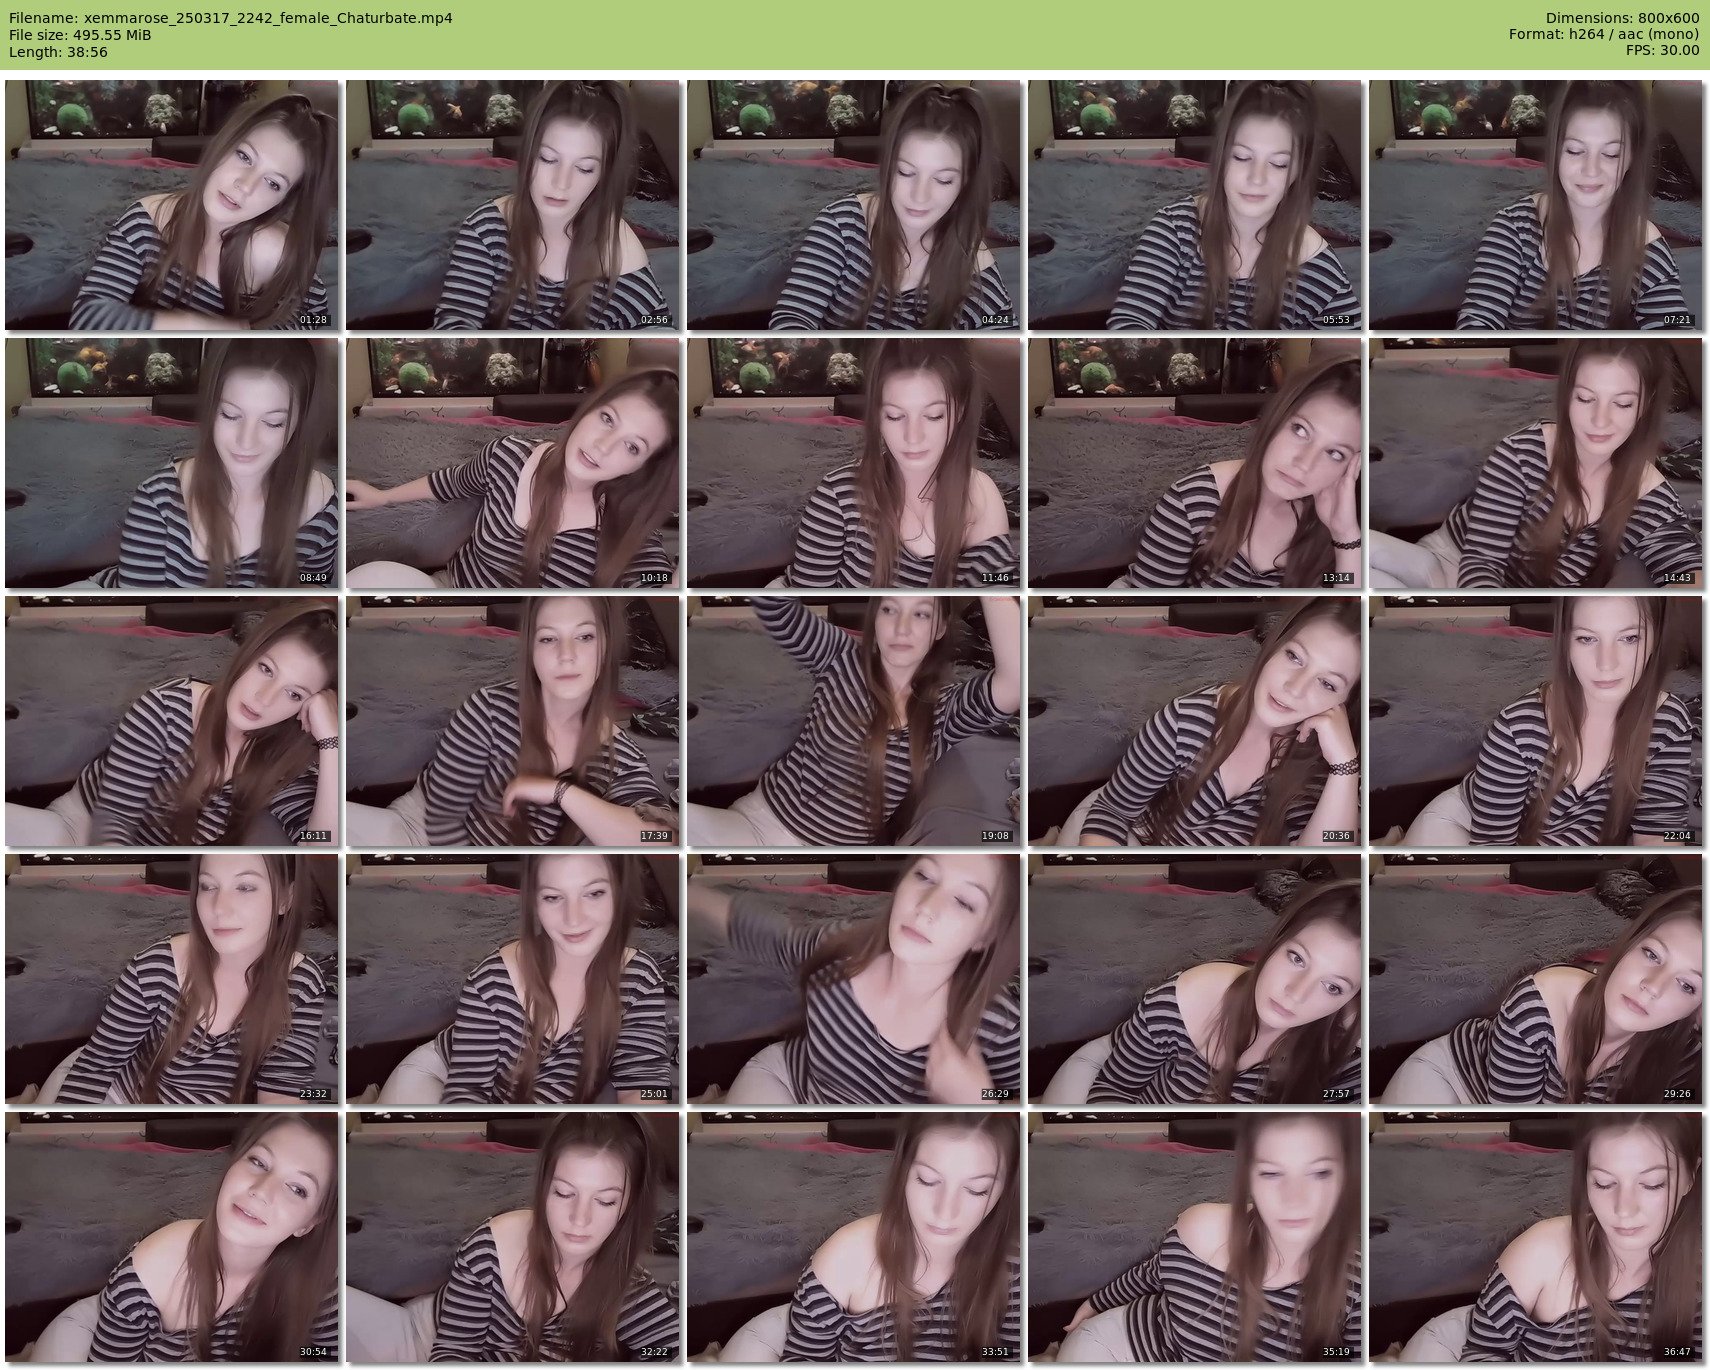Select the 'Length: 38:56' line
Viewport: 1710px width, 1370px height.
58,52
